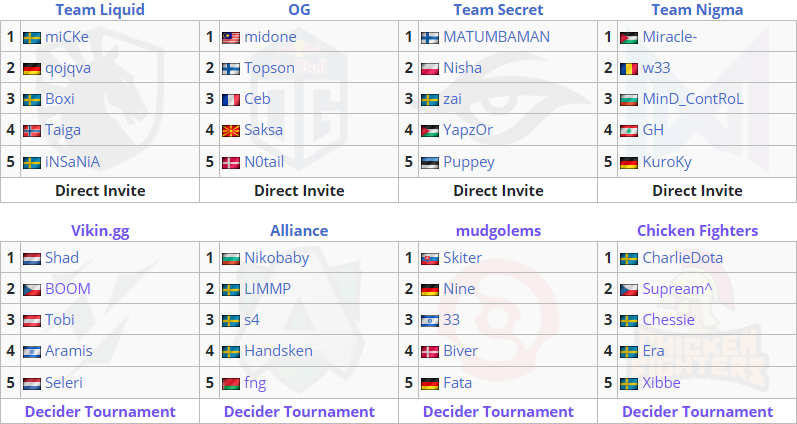Open the Chicken Fighters team link
797x424 pixels.
click(x=697, y=231)
